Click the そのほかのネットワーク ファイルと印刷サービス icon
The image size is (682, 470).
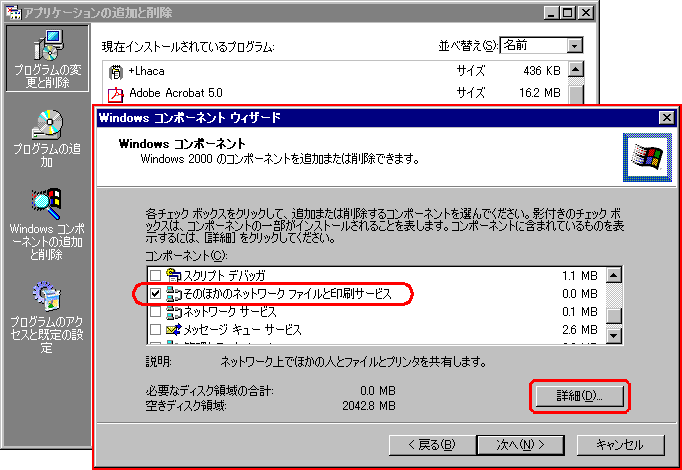174,294
